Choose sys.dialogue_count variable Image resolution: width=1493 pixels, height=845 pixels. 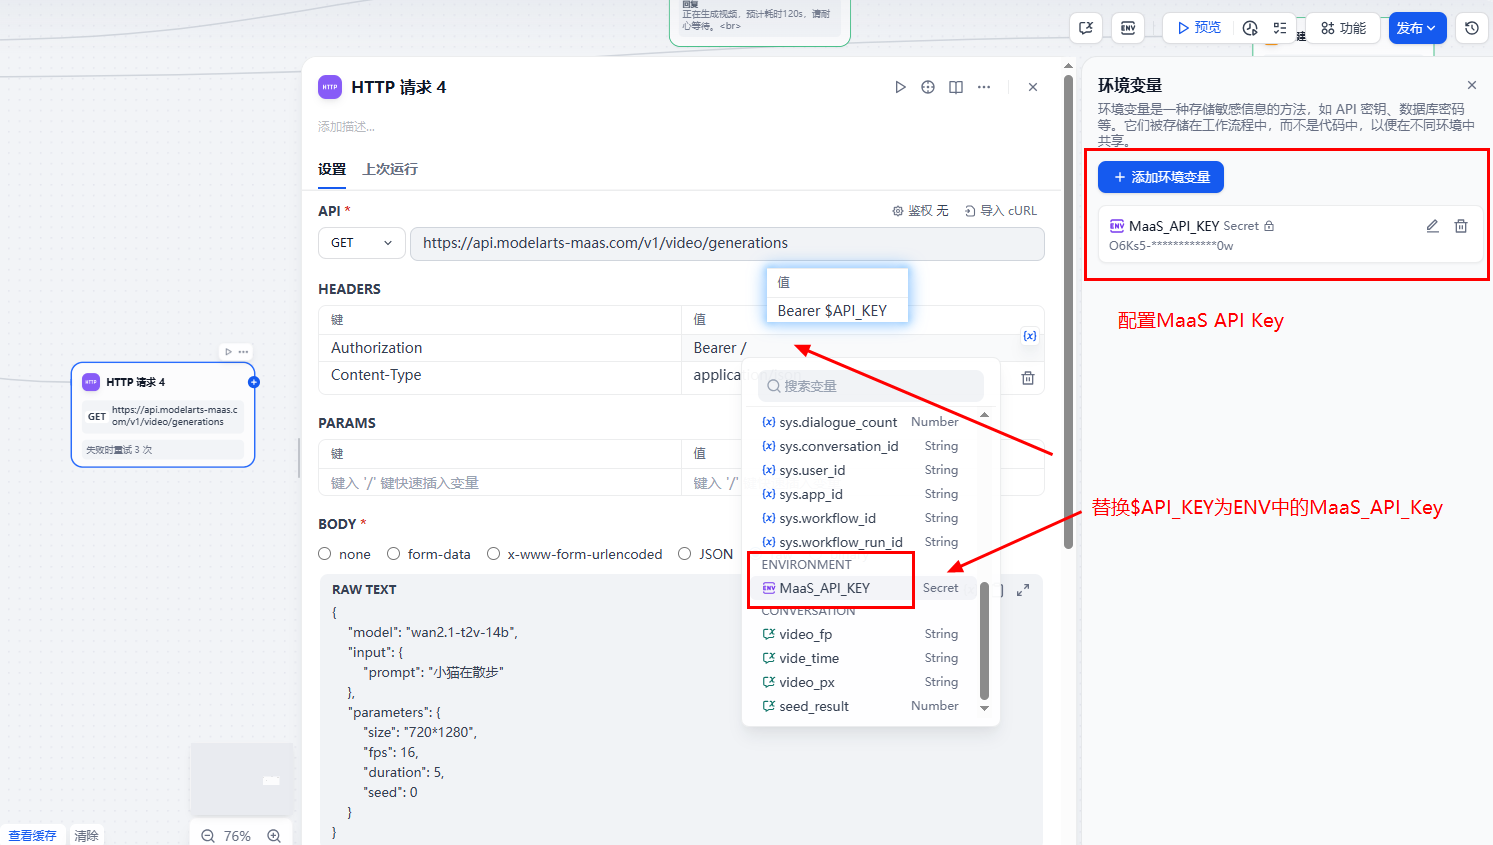click(861, 422)
